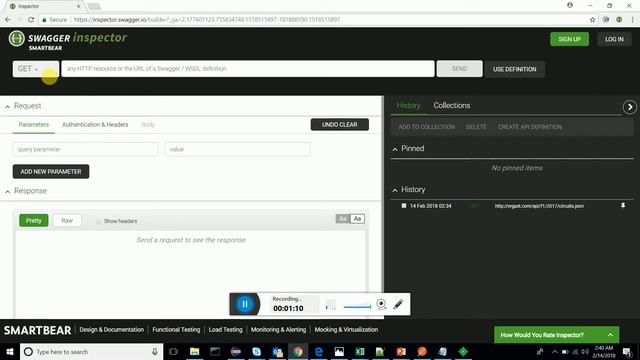
Task: Click ADD NEW PARAMETER button
Action: (x=51, y=171)
